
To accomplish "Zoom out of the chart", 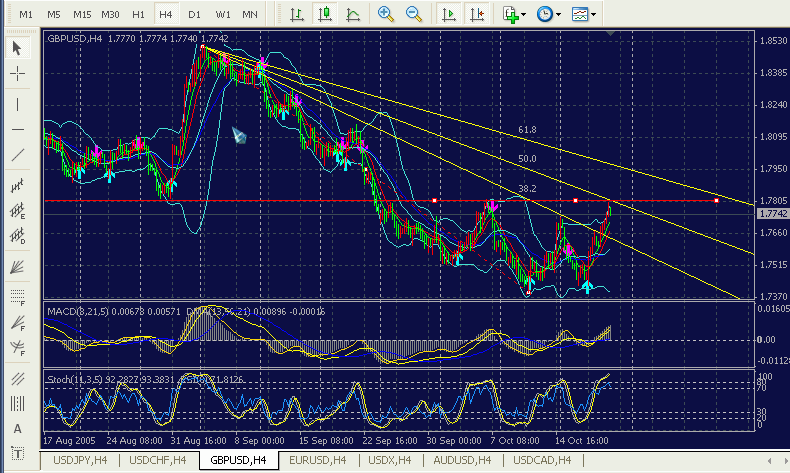I will (x=414, y=14).
